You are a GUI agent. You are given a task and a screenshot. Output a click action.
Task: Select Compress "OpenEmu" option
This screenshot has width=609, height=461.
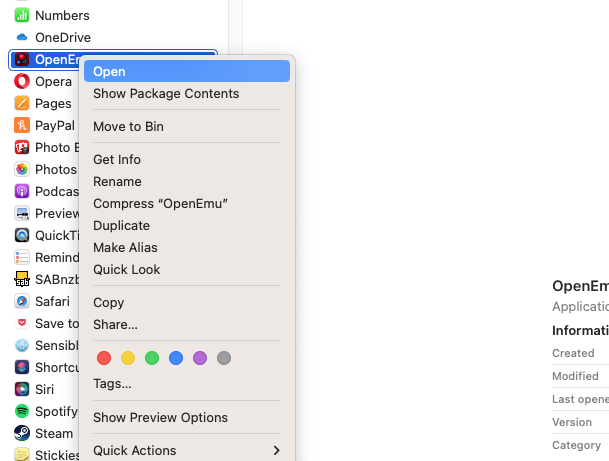187,204
